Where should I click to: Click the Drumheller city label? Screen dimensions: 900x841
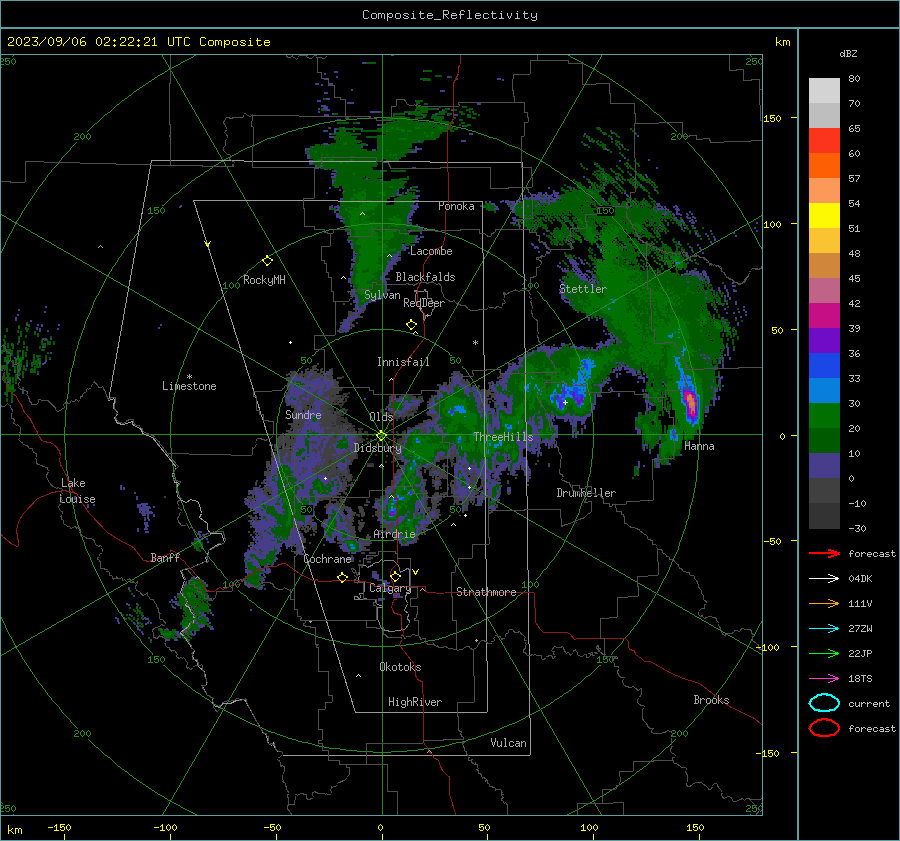[x=586, y=493]
